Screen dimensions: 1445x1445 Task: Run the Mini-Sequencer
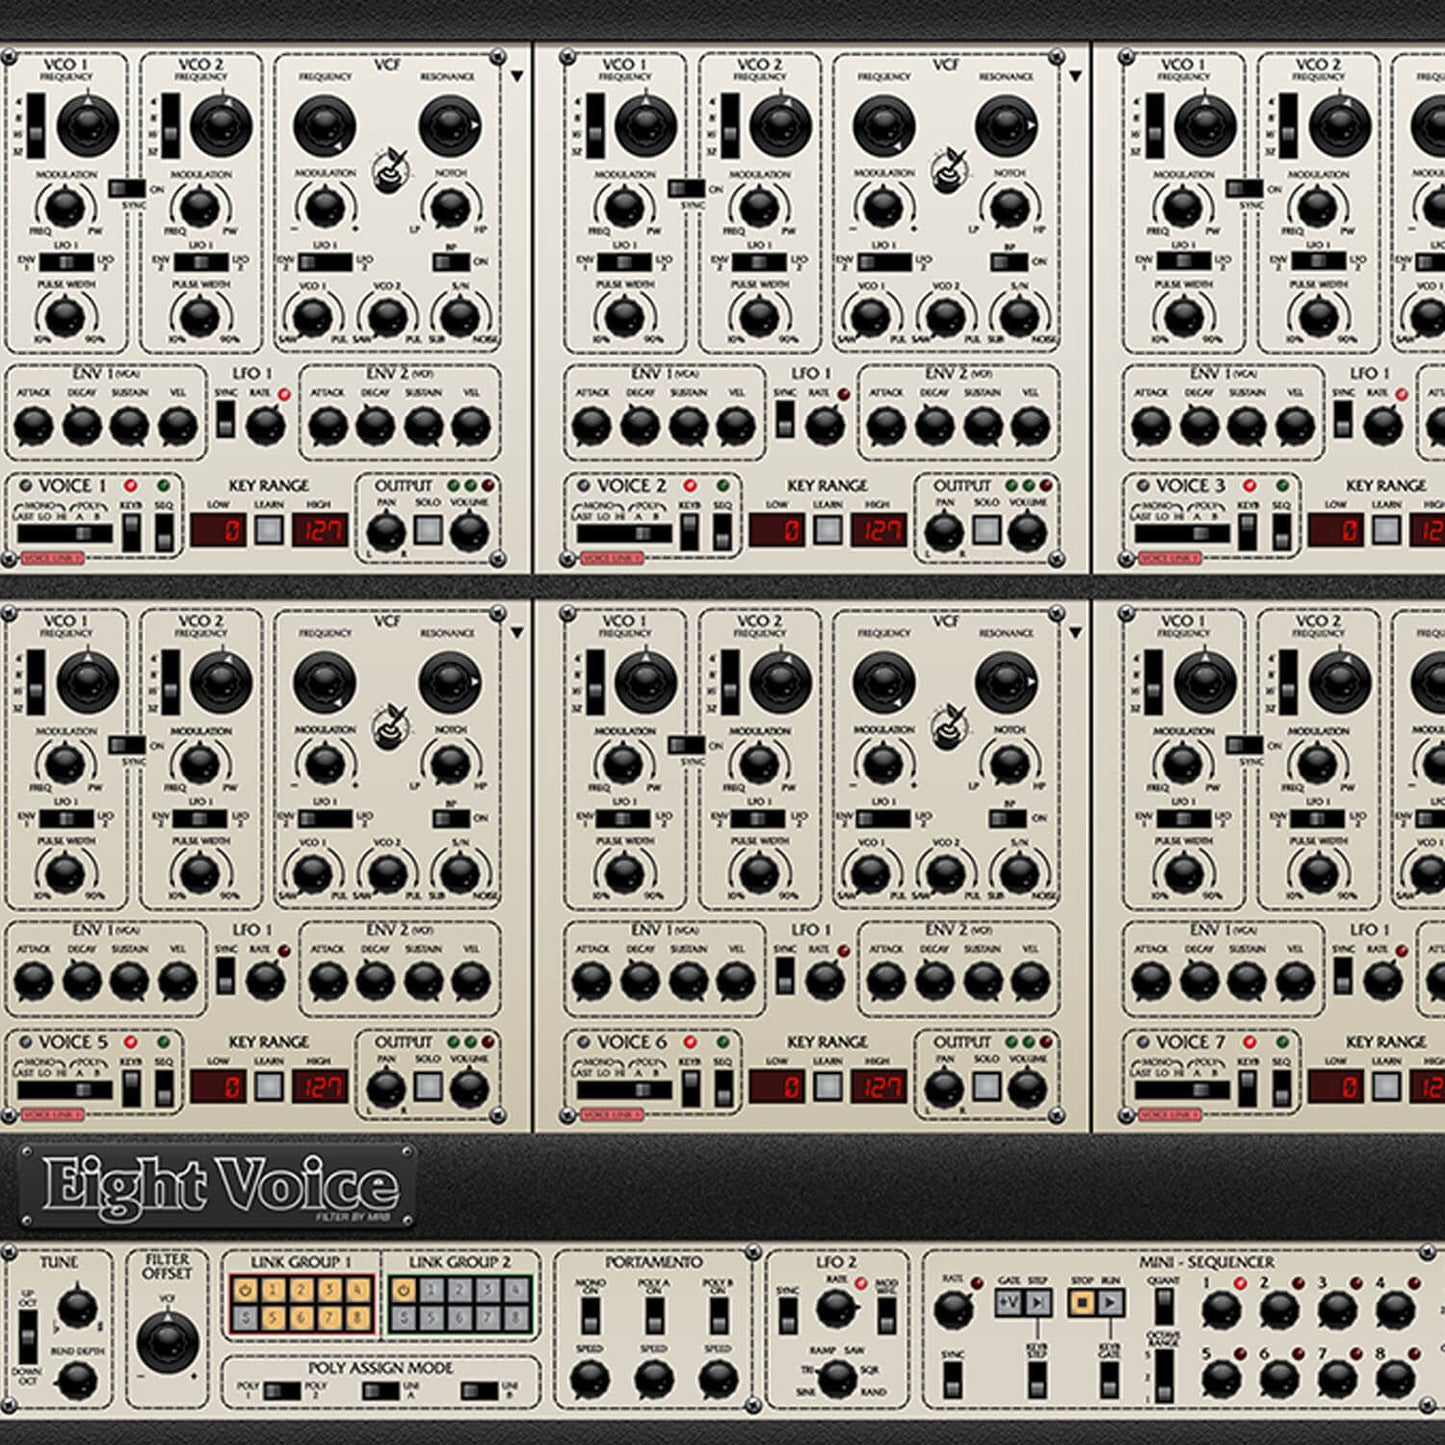point(1111,1302)
